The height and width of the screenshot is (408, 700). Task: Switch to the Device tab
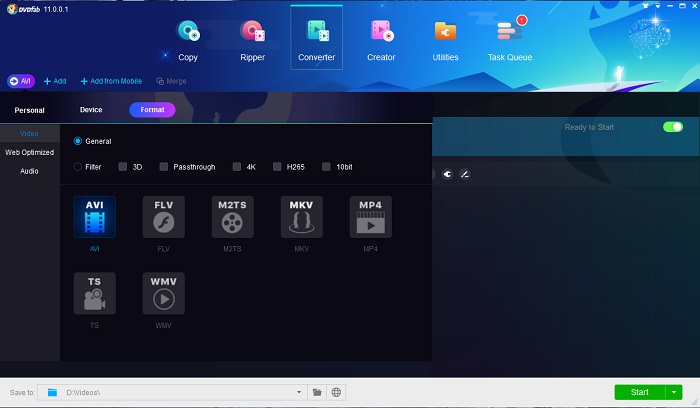point(91,110)
